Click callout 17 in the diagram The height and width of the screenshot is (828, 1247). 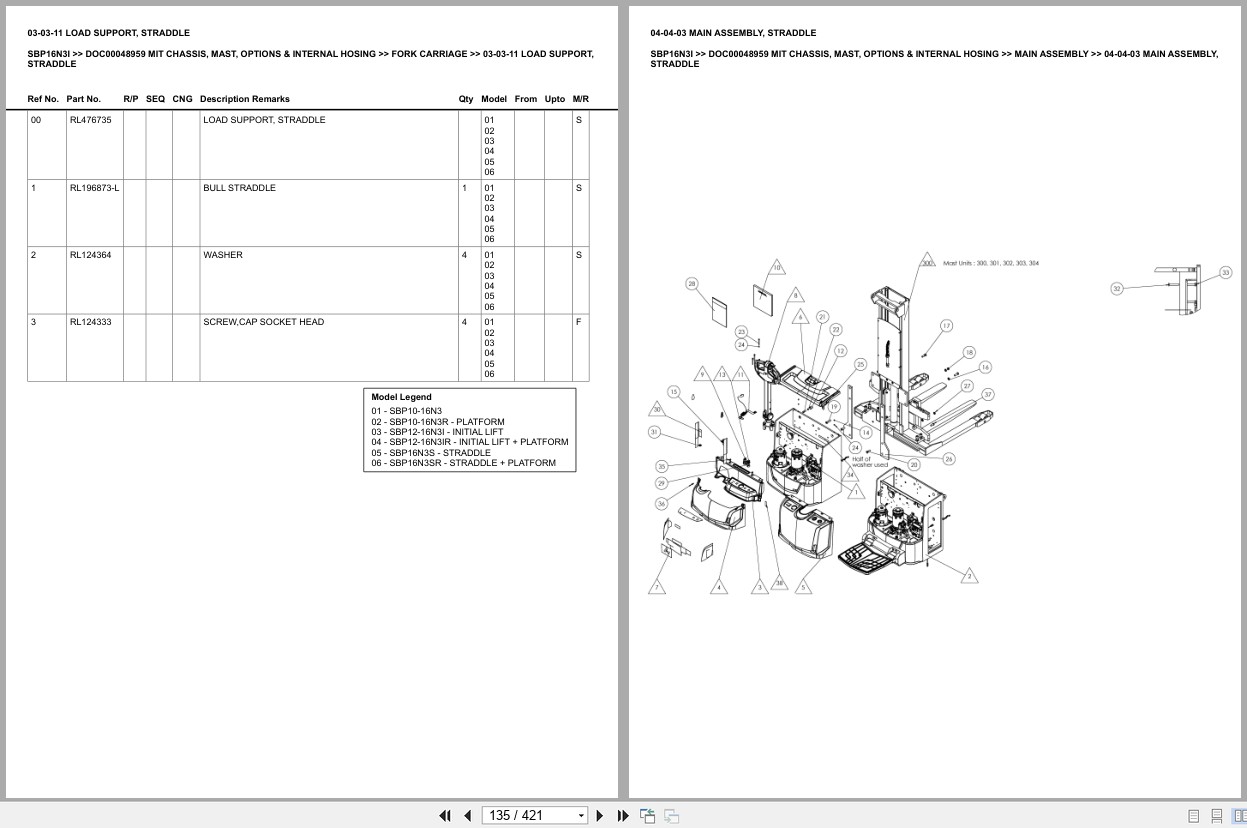(x=946, y=326)
